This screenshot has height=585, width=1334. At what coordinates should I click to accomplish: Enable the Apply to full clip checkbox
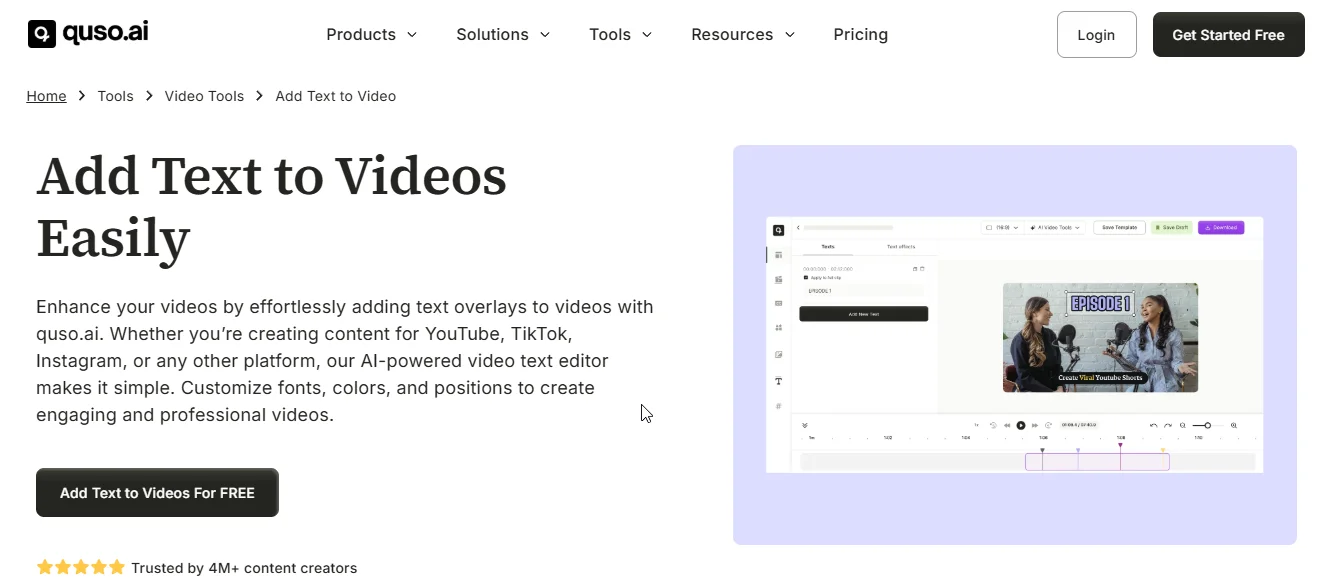tap(806, 277)
